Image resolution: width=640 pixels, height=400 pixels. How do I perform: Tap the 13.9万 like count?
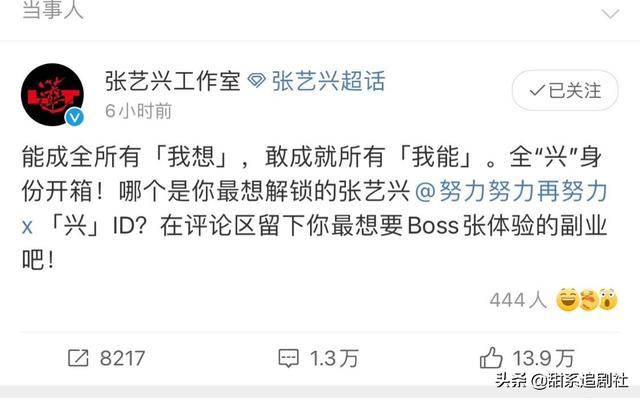click(x=544, y=358)
